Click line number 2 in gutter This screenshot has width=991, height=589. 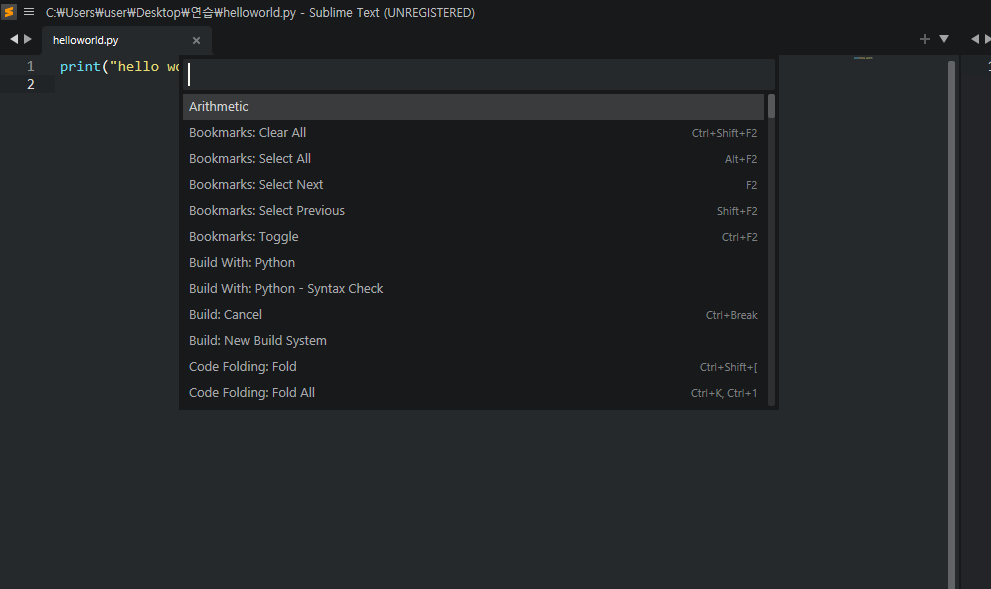coord(30,84)
